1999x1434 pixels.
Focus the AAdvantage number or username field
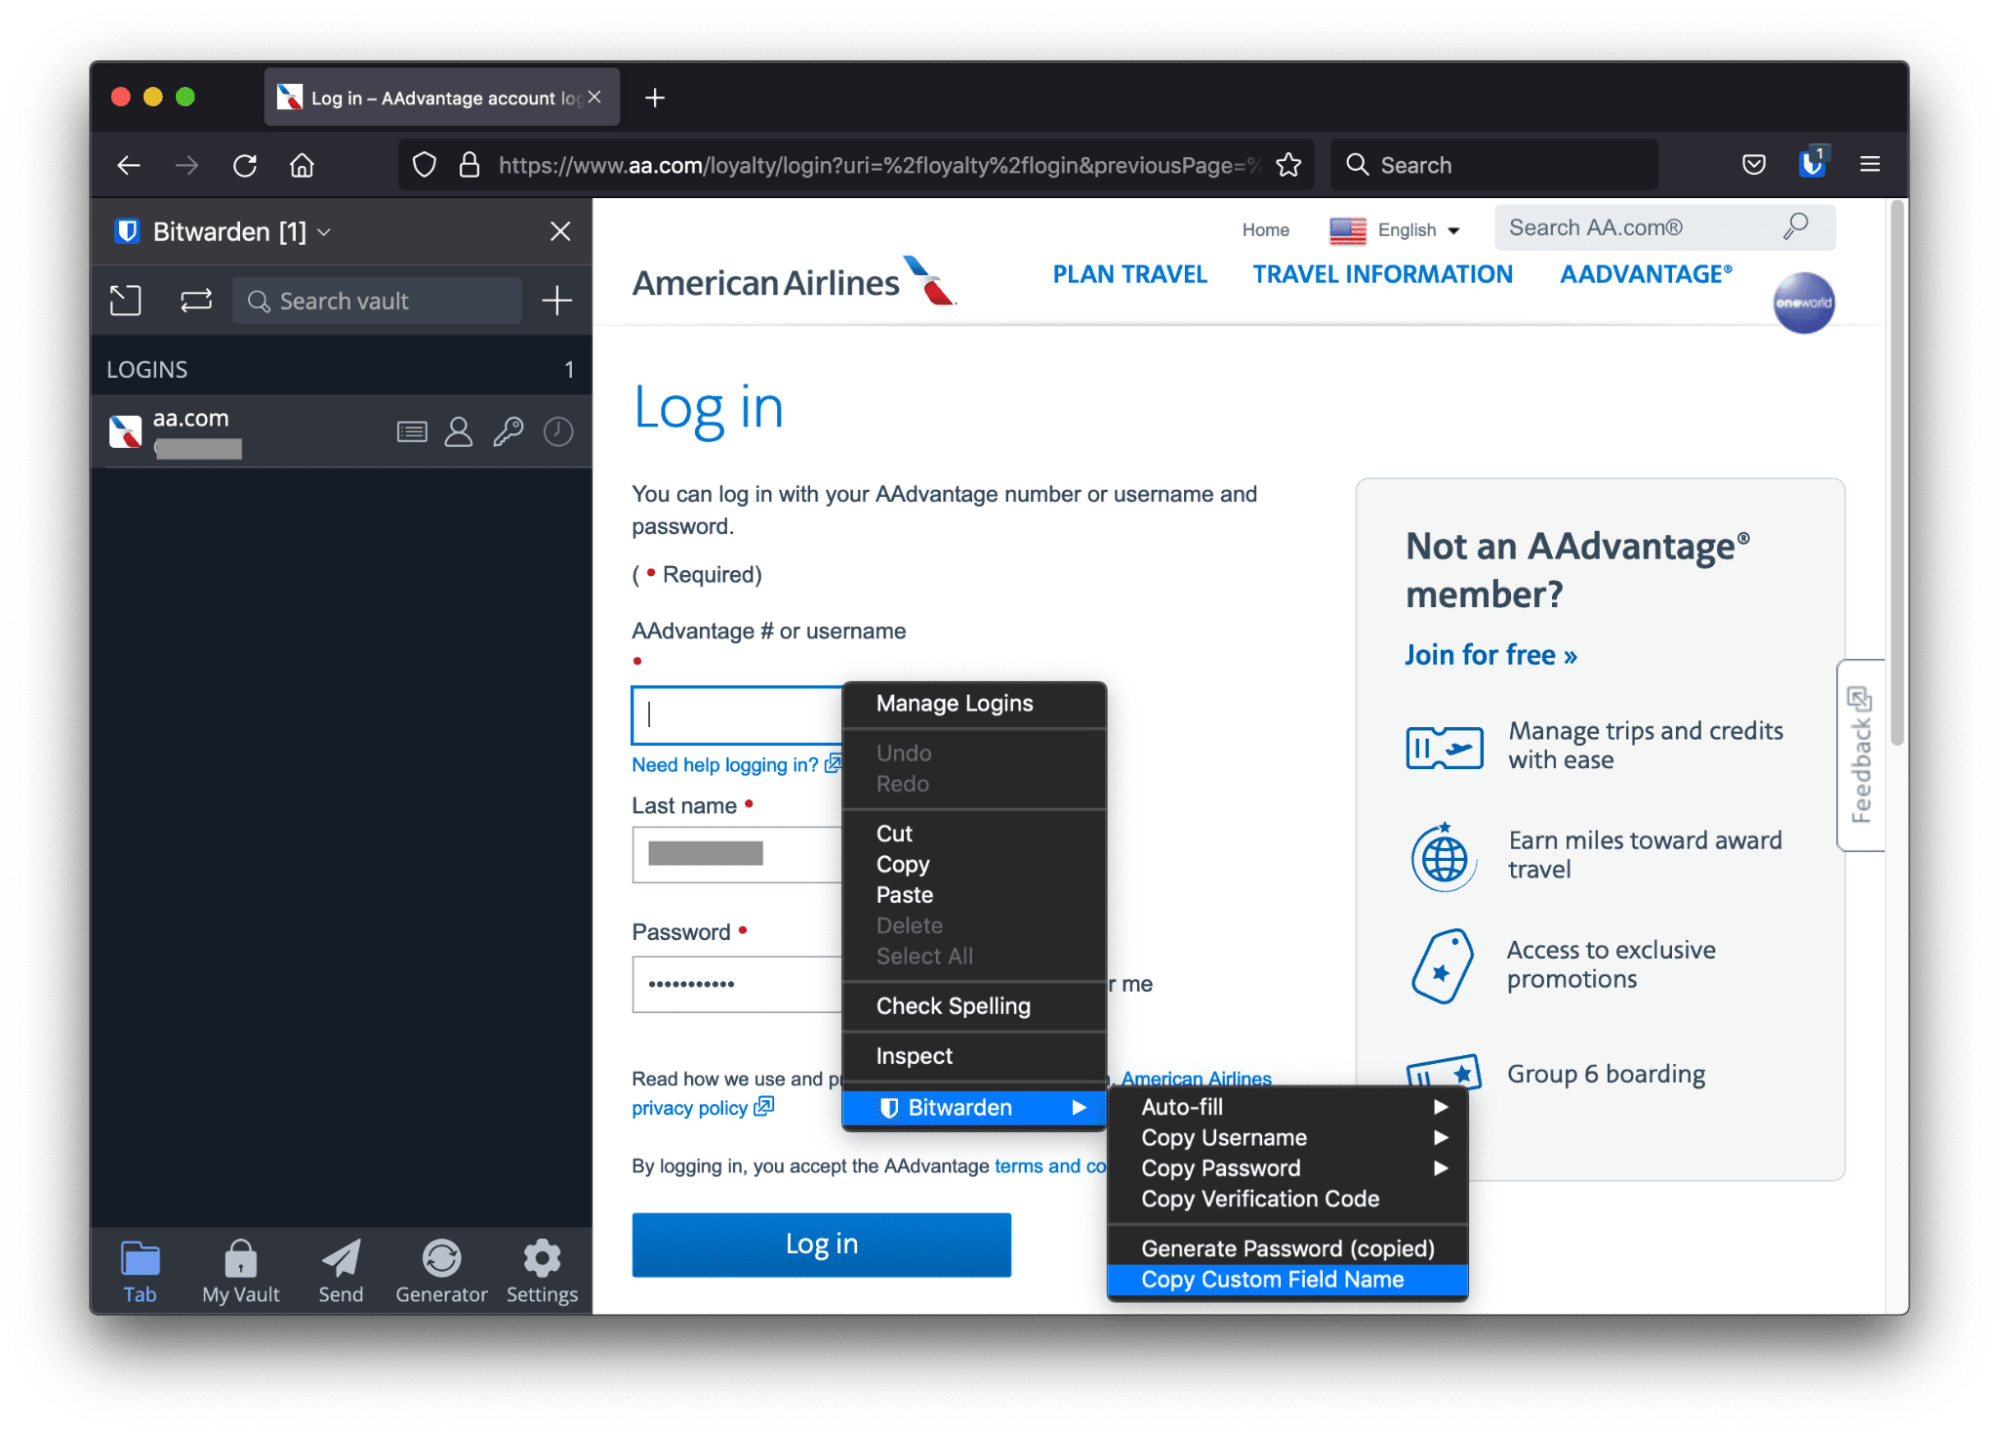point(738,714)
